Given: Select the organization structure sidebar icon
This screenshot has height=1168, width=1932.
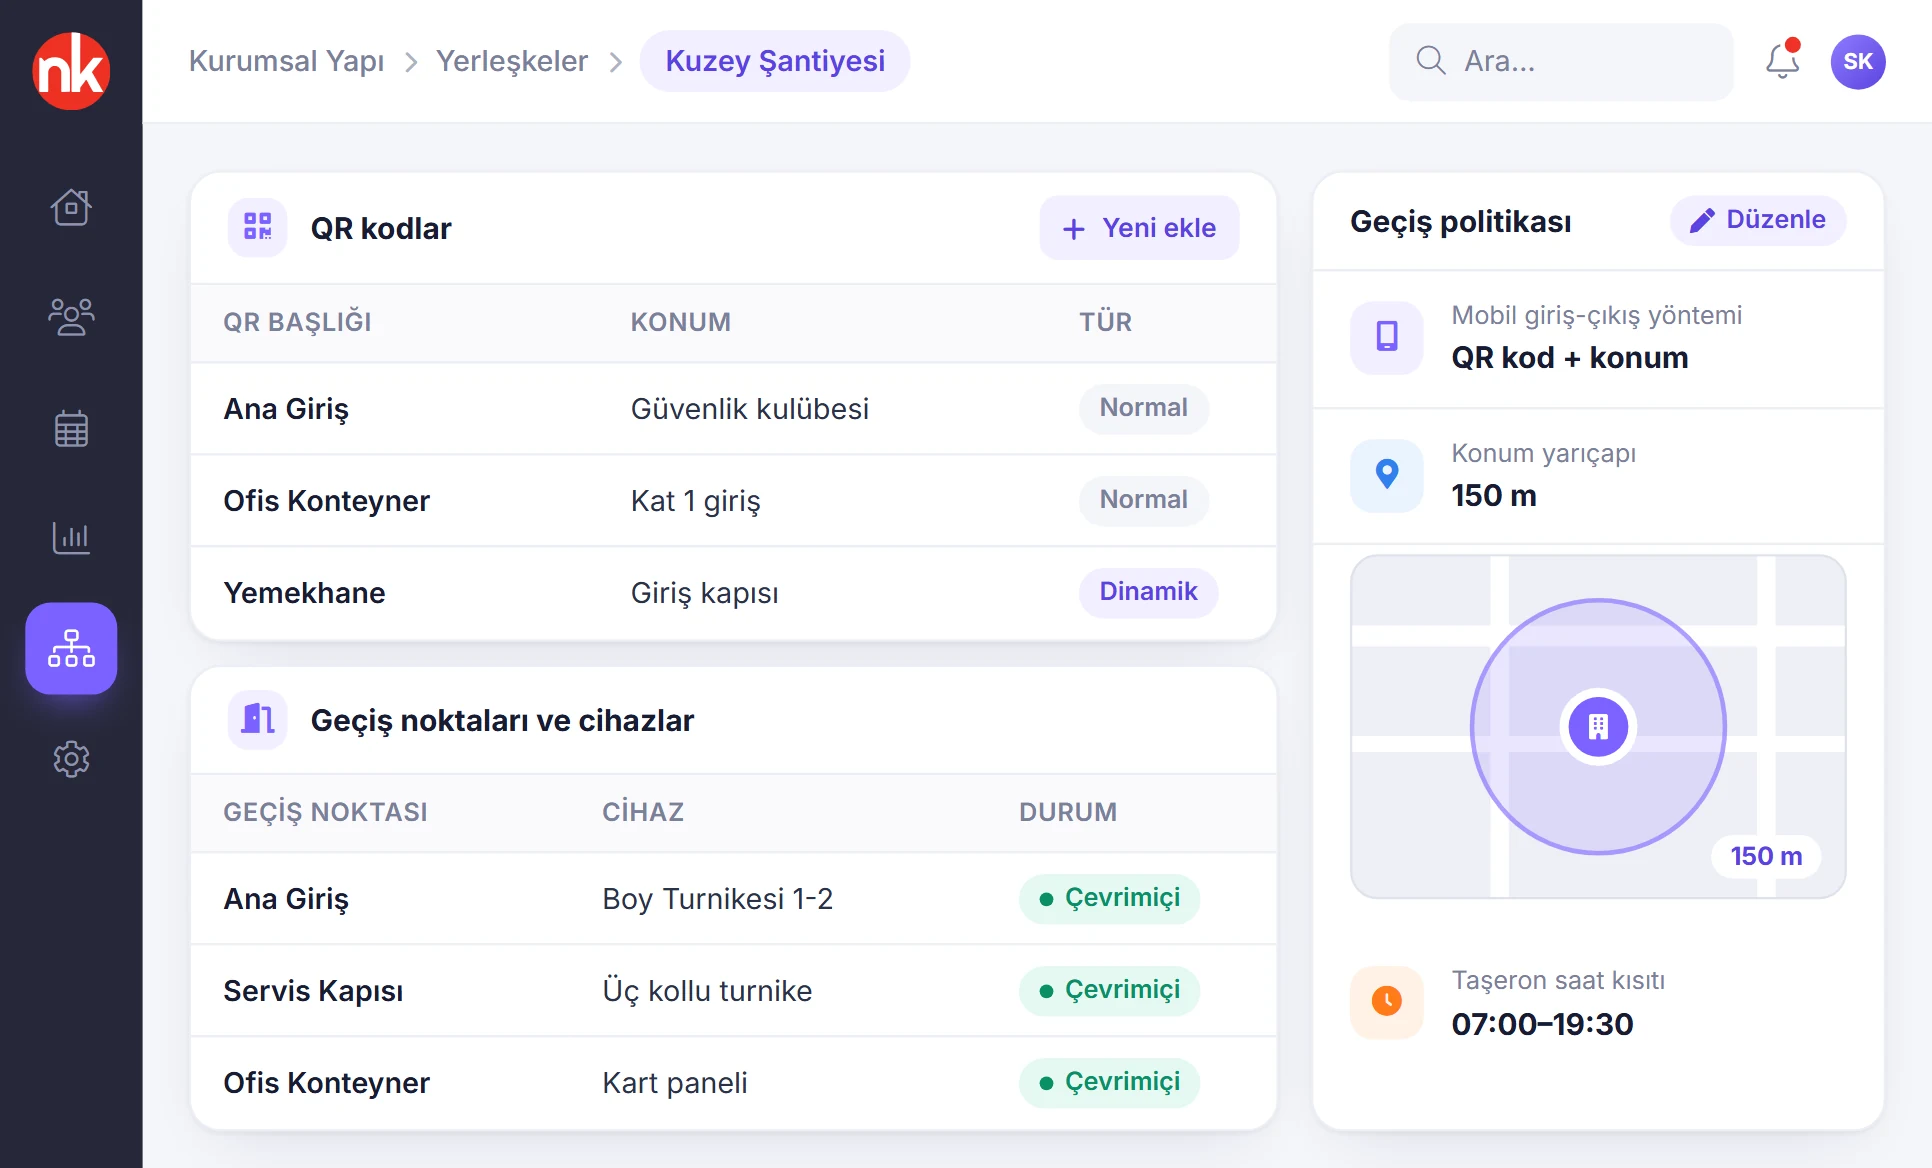Looking at the screenshot, I should coord(71,648).
